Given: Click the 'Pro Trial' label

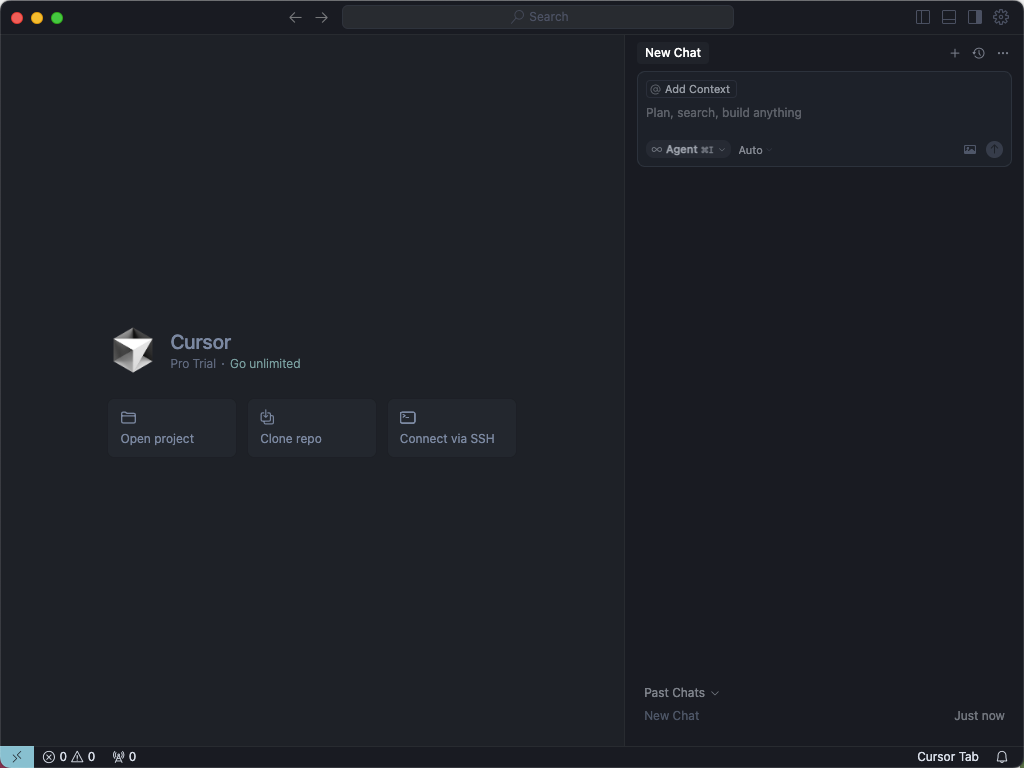Looking at the screenshot, I should pos(193,364).
